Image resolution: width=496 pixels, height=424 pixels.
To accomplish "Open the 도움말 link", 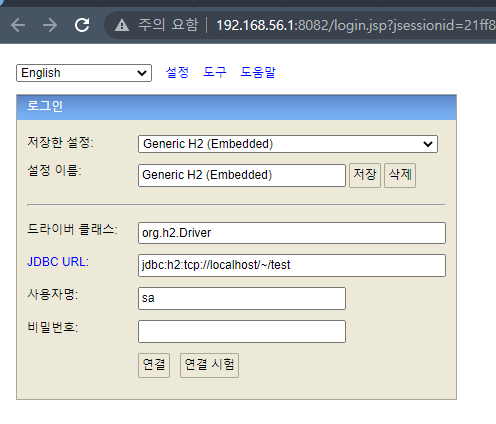I will pos(258,72).
